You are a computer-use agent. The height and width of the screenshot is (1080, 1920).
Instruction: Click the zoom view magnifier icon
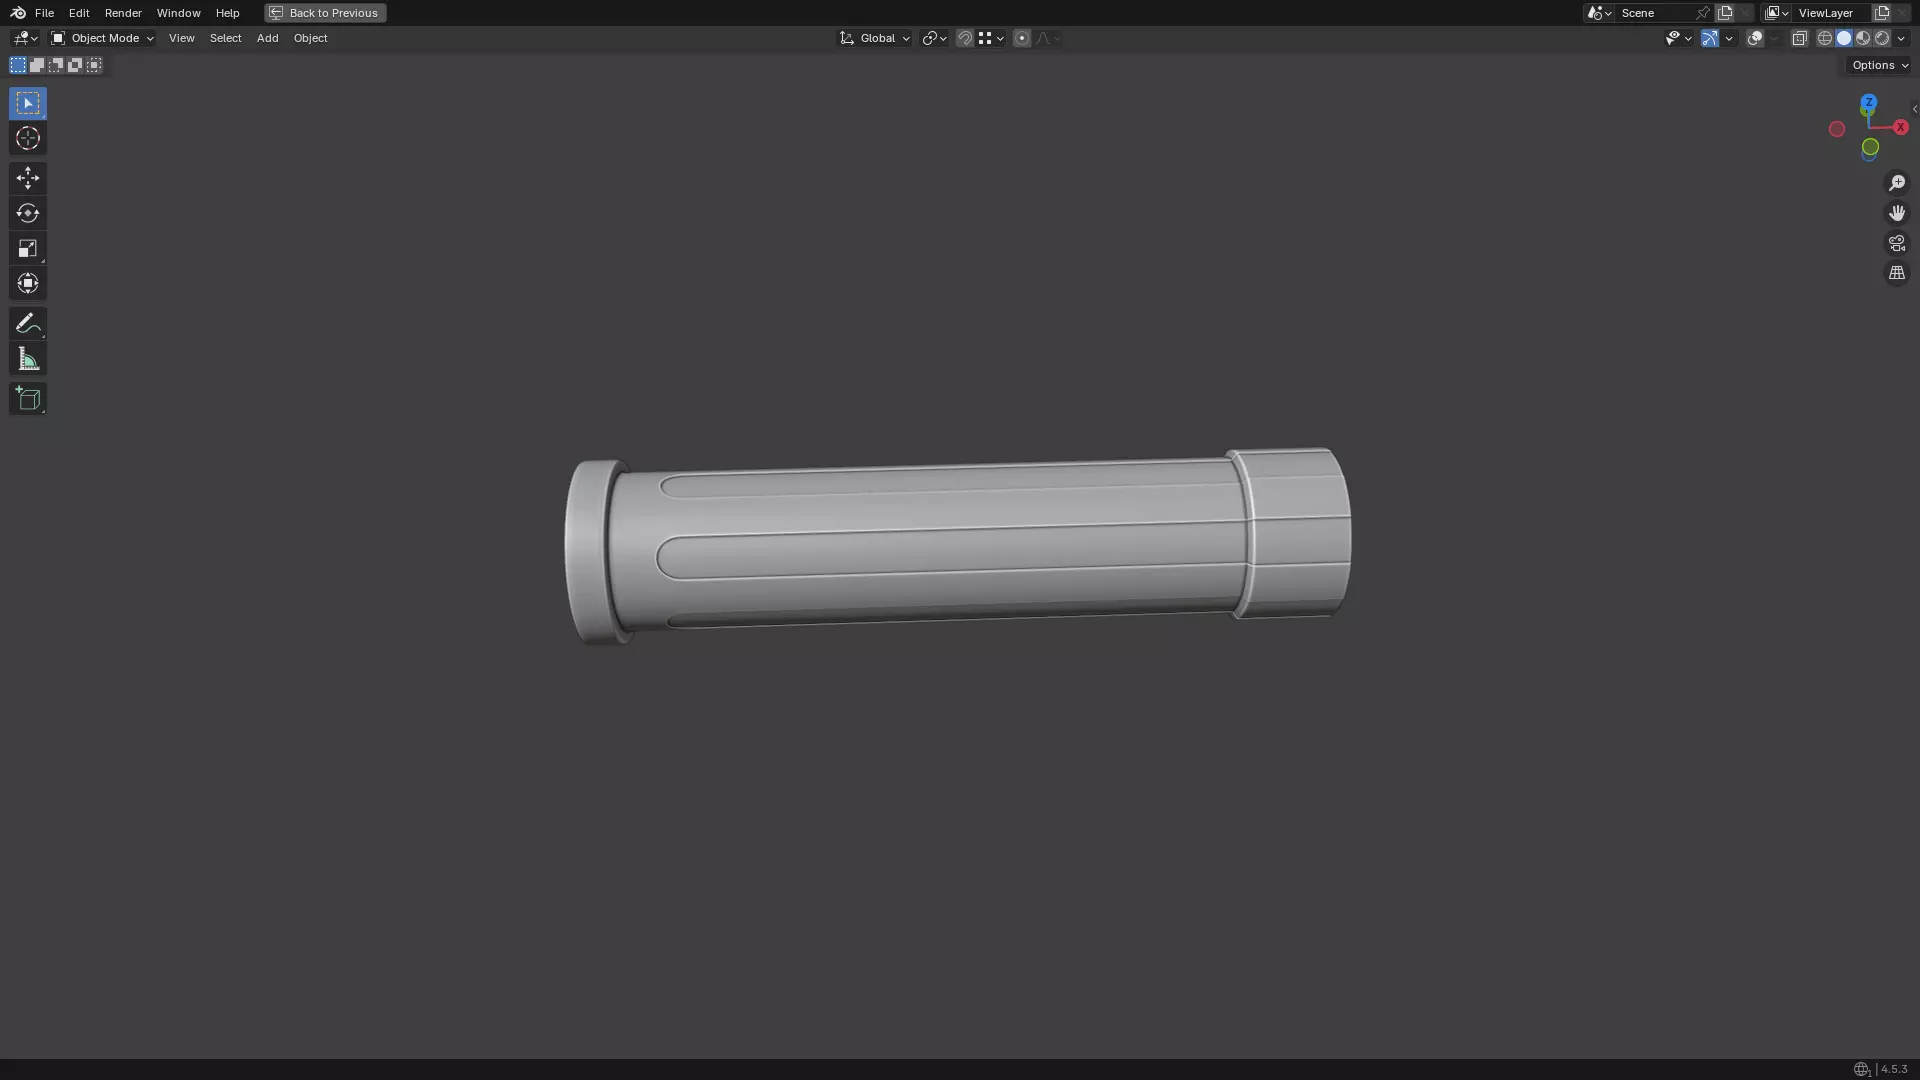tap(1896, 183)
